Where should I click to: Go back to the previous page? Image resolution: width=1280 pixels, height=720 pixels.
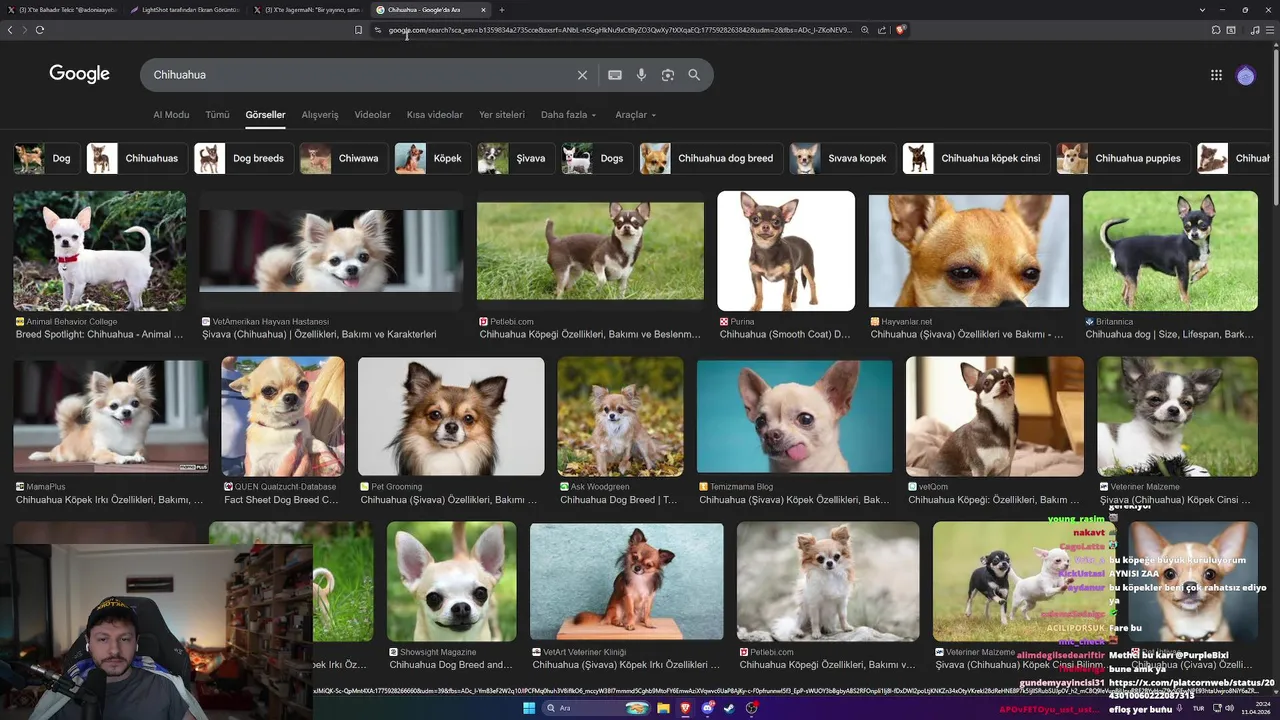(x=10, y=30)
